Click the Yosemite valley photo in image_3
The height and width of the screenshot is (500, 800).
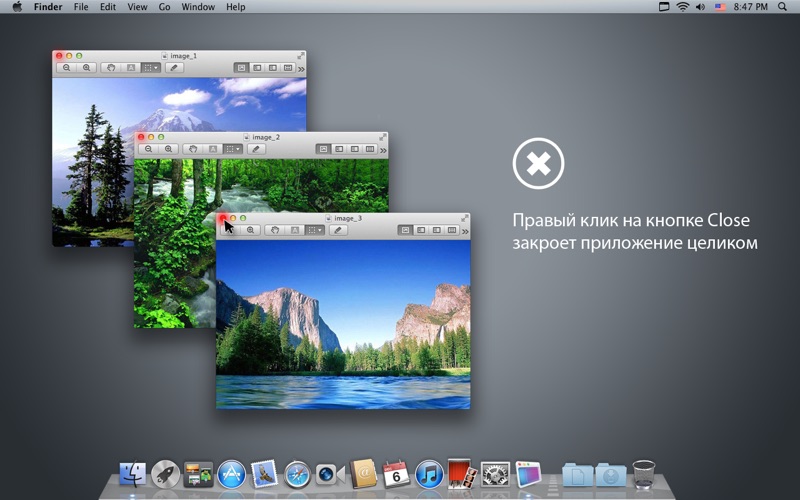pos(343,324)
